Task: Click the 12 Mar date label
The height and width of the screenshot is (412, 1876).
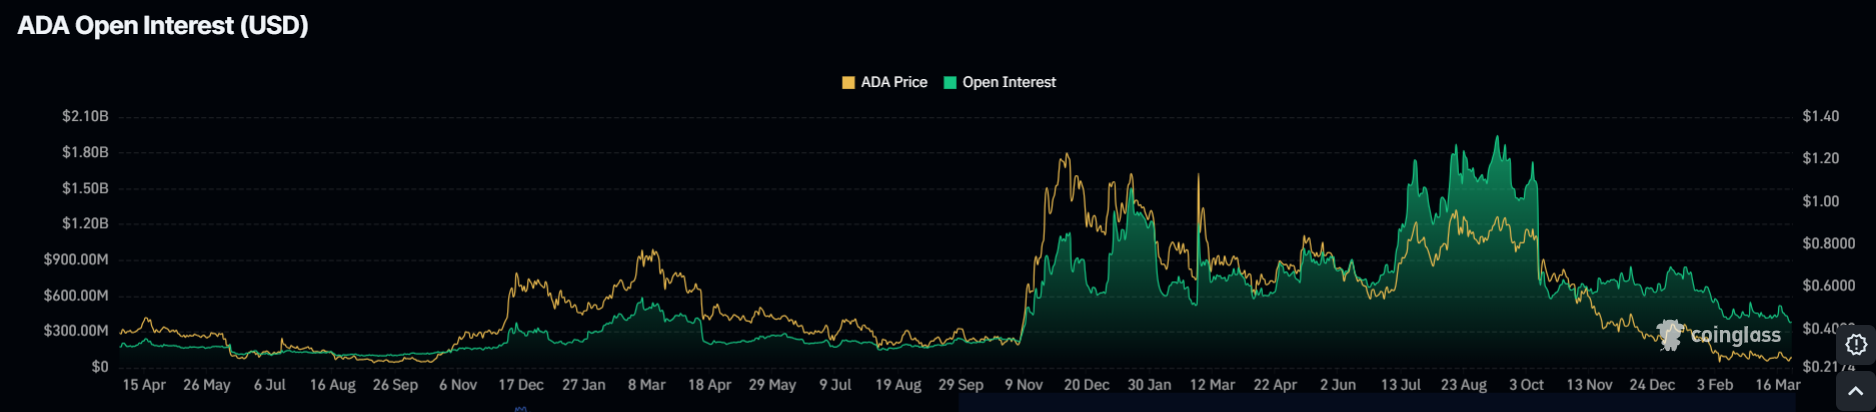Action: [1213, 385]
